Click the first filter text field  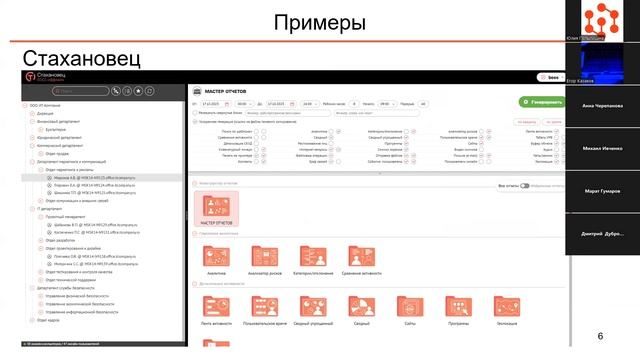point(288,113)
